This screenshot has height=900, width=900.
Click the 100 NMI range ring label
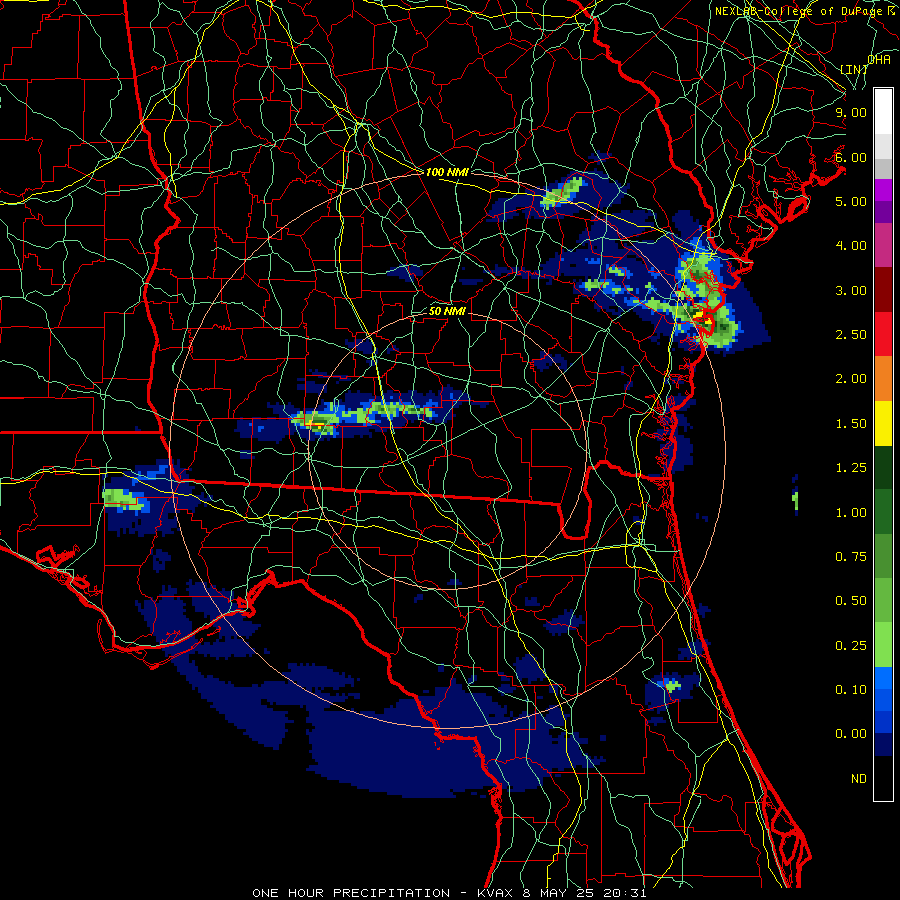point(447,172)
